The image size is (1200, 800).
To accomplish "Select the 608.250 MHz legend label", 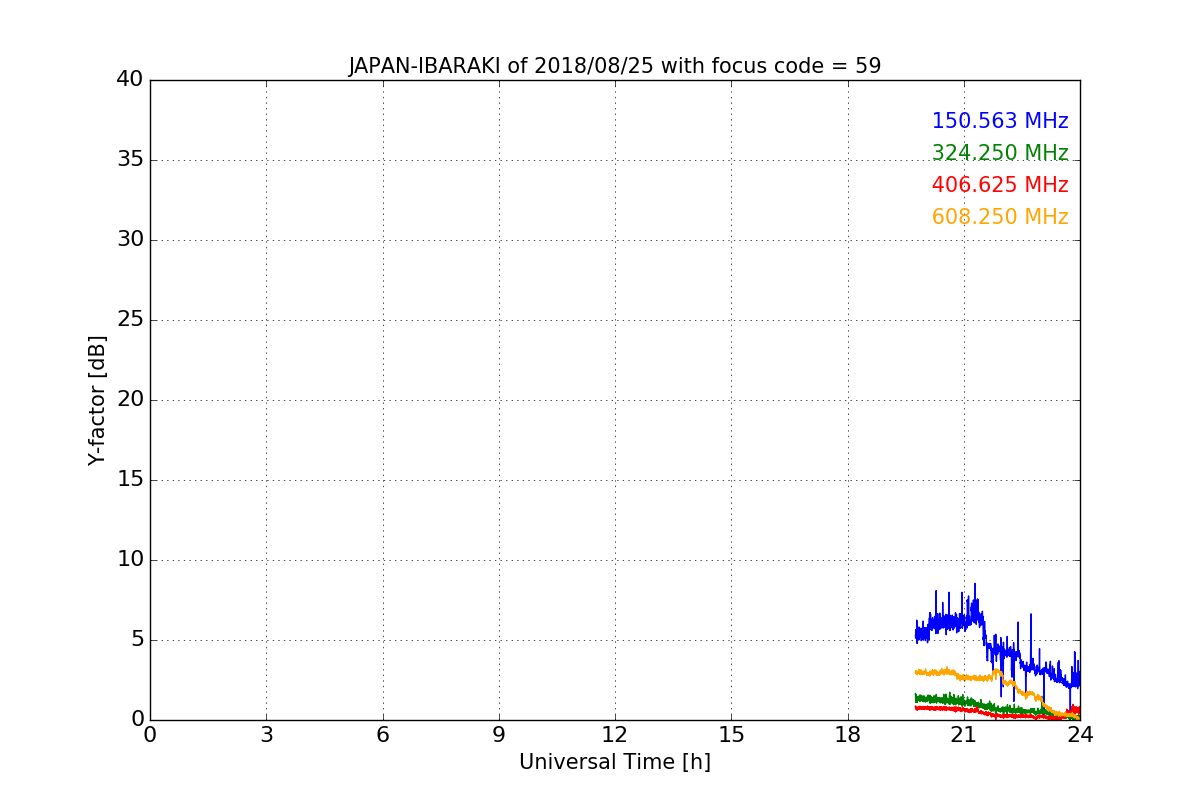I will point(1000,217).
